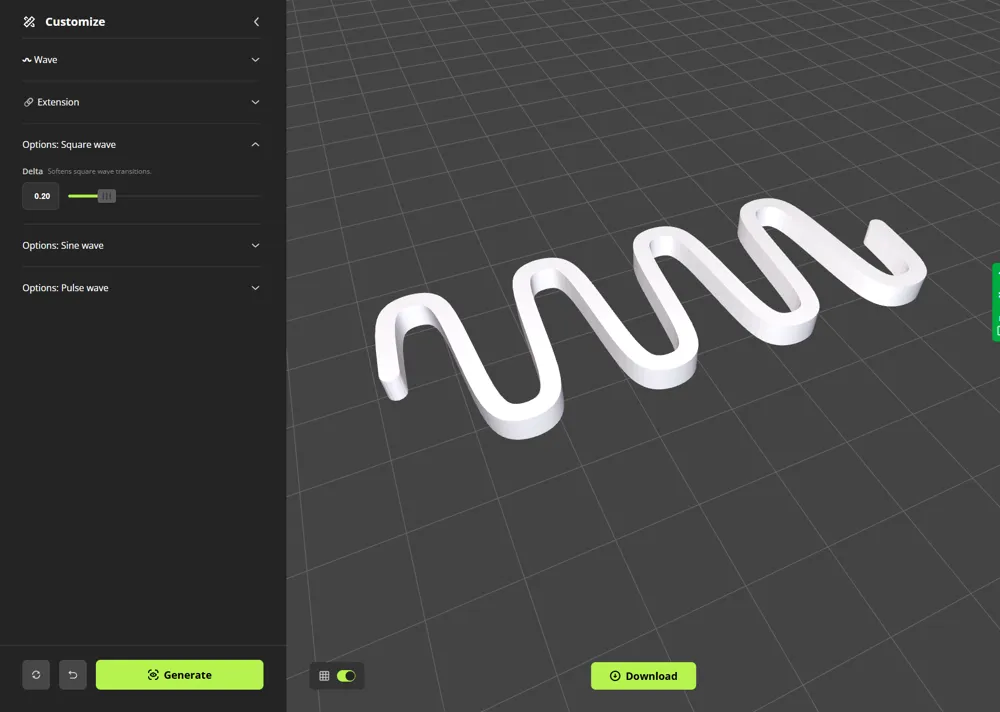
Task: Collapse the sidebar using the top chevron
Action: [x=256, y=21]
